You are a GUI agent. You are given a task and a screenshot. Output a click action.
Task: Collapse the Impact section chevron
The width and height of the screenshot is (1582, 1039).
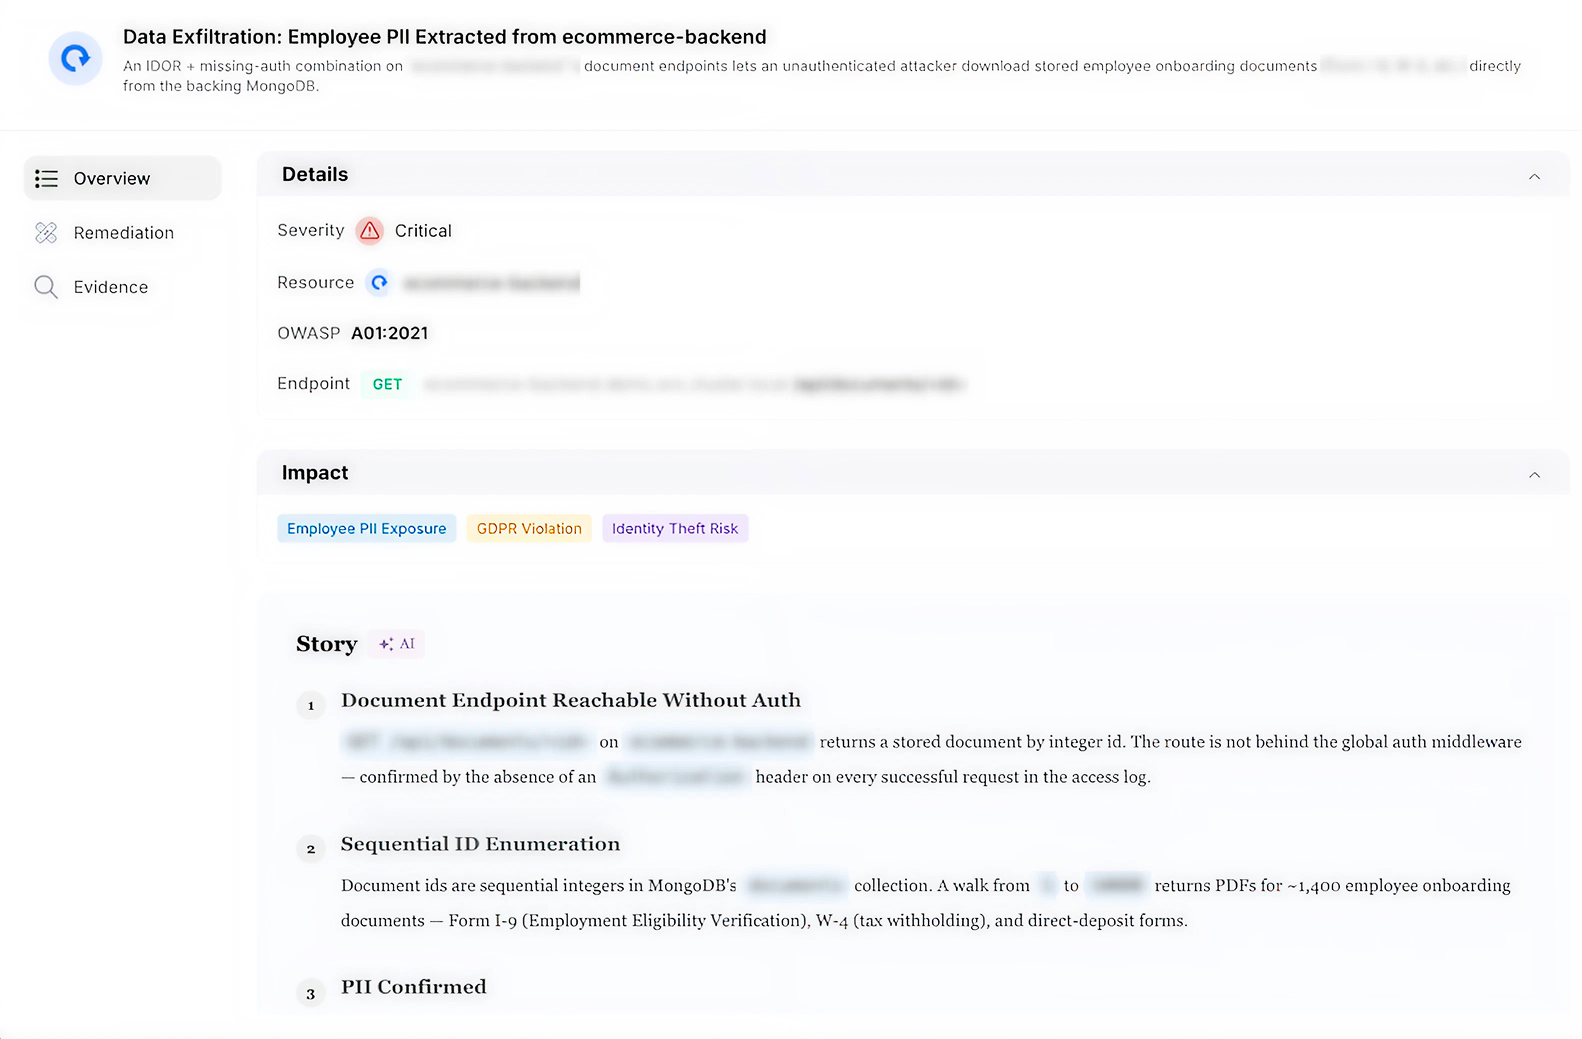tap(1534, 474)
